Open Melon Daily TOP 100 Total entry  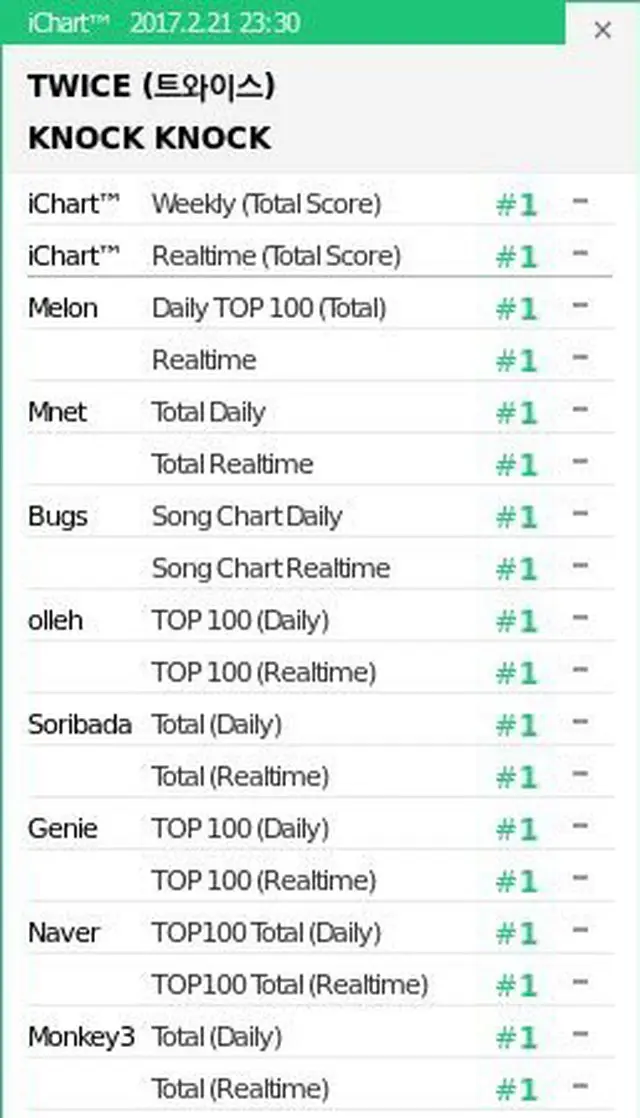pyautogui.click(x=320, y=309)
